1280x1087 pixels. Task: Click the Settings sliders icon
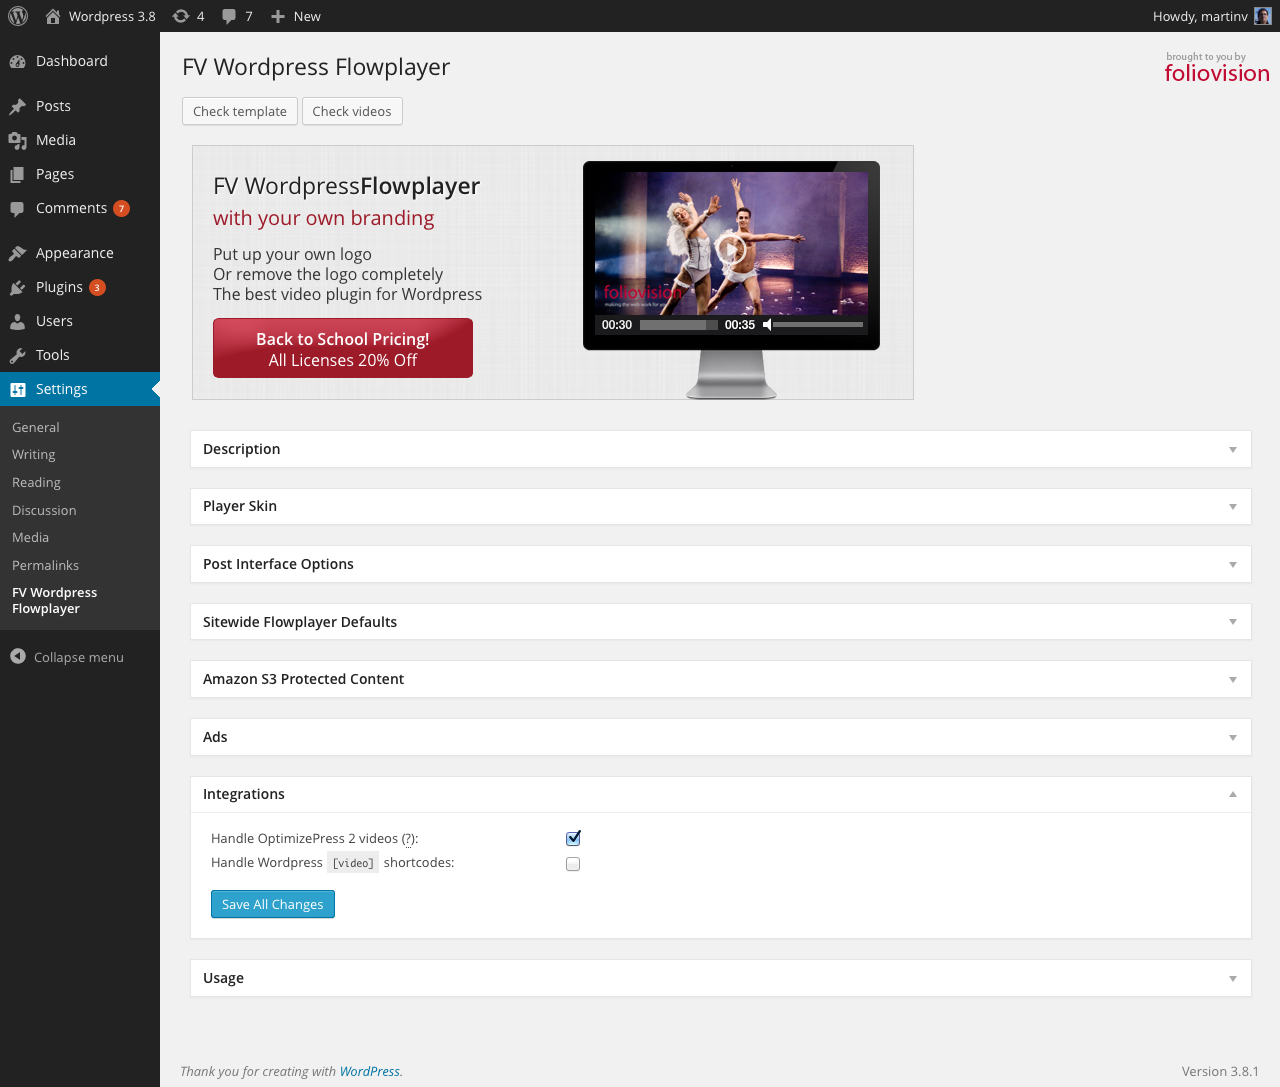point(18,389)
